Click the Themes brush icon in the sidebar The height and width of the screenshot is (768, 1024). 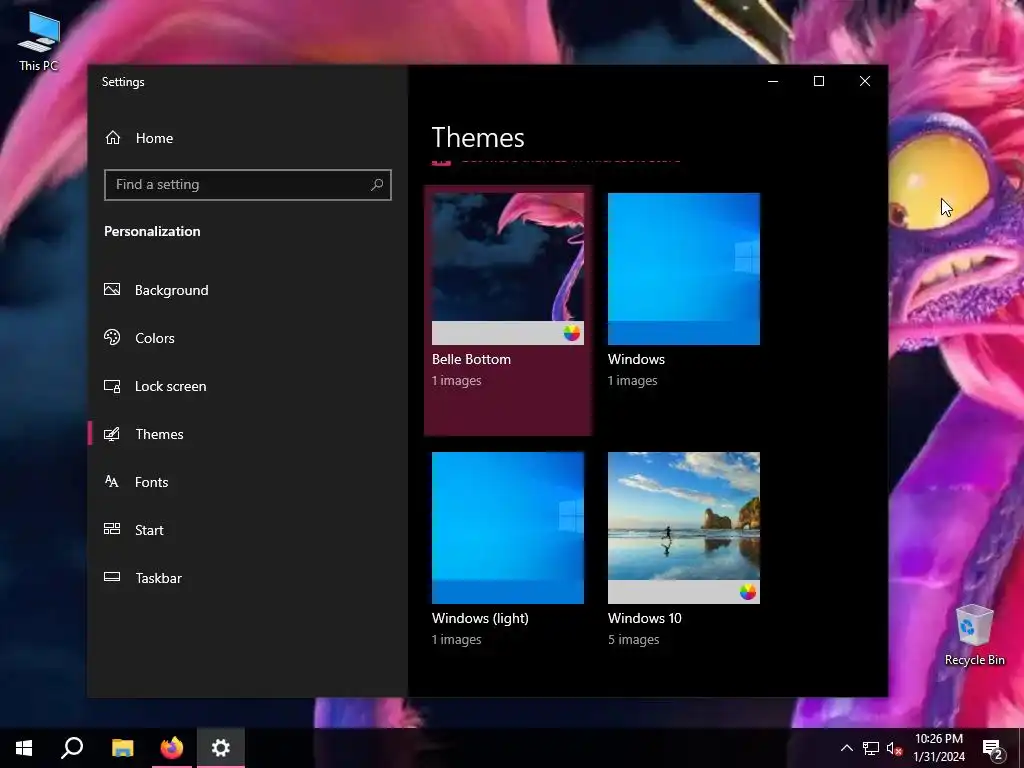(112, 434)
